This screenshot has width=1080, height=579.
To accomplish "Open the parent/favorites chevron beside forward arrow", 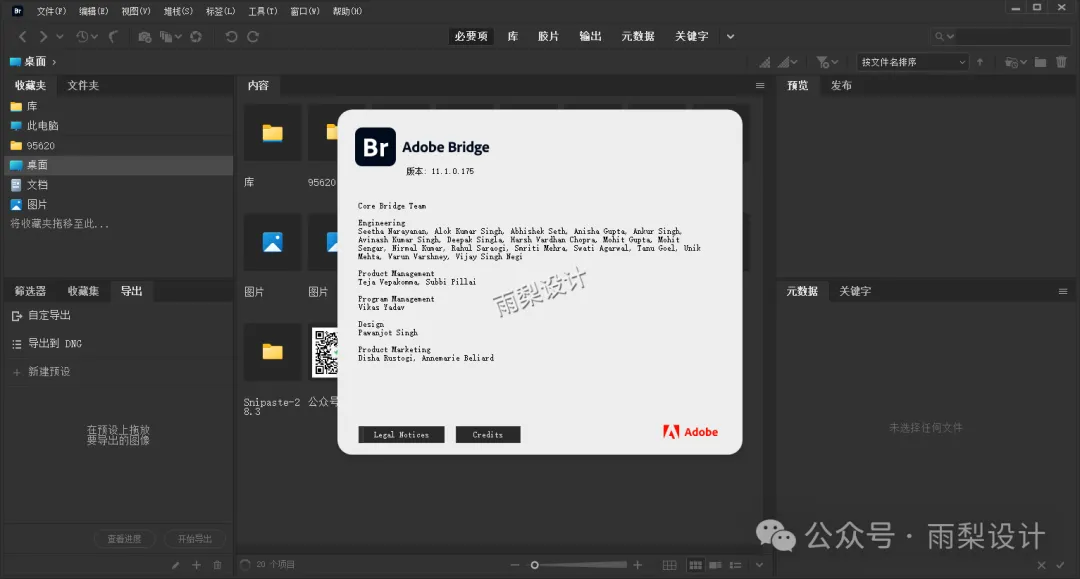I will [60, 36].
